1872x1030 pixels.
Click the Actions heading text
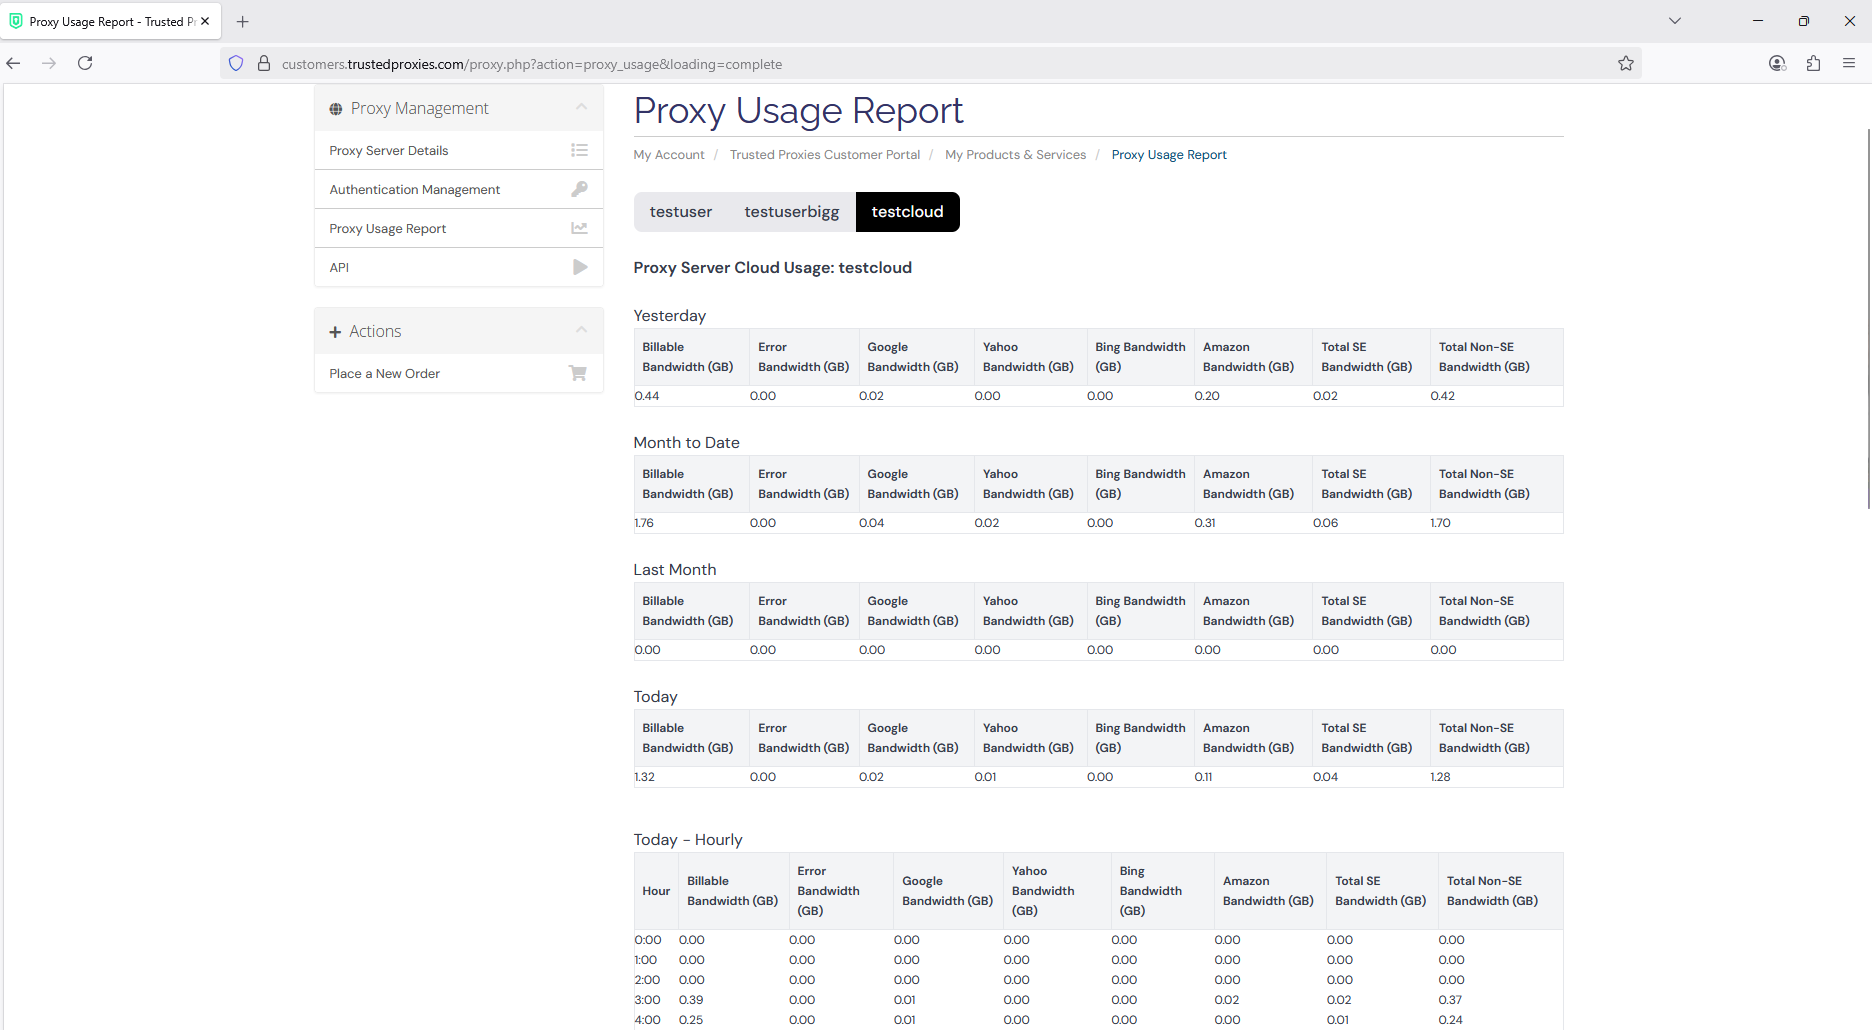[375, 331]
